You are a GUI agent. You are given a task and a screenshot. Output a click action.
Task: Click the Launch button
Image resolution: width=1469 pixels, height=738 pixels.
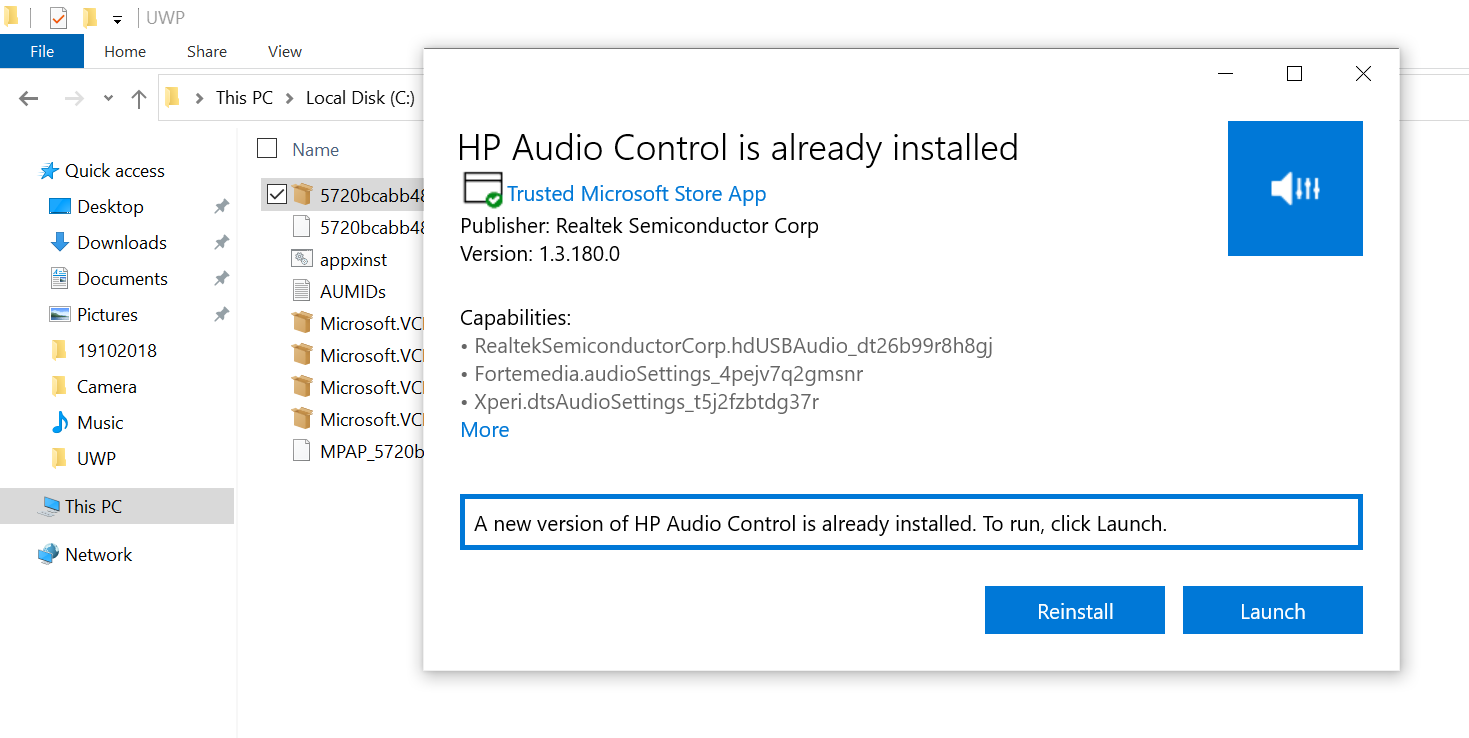[x=1272, y=611]
